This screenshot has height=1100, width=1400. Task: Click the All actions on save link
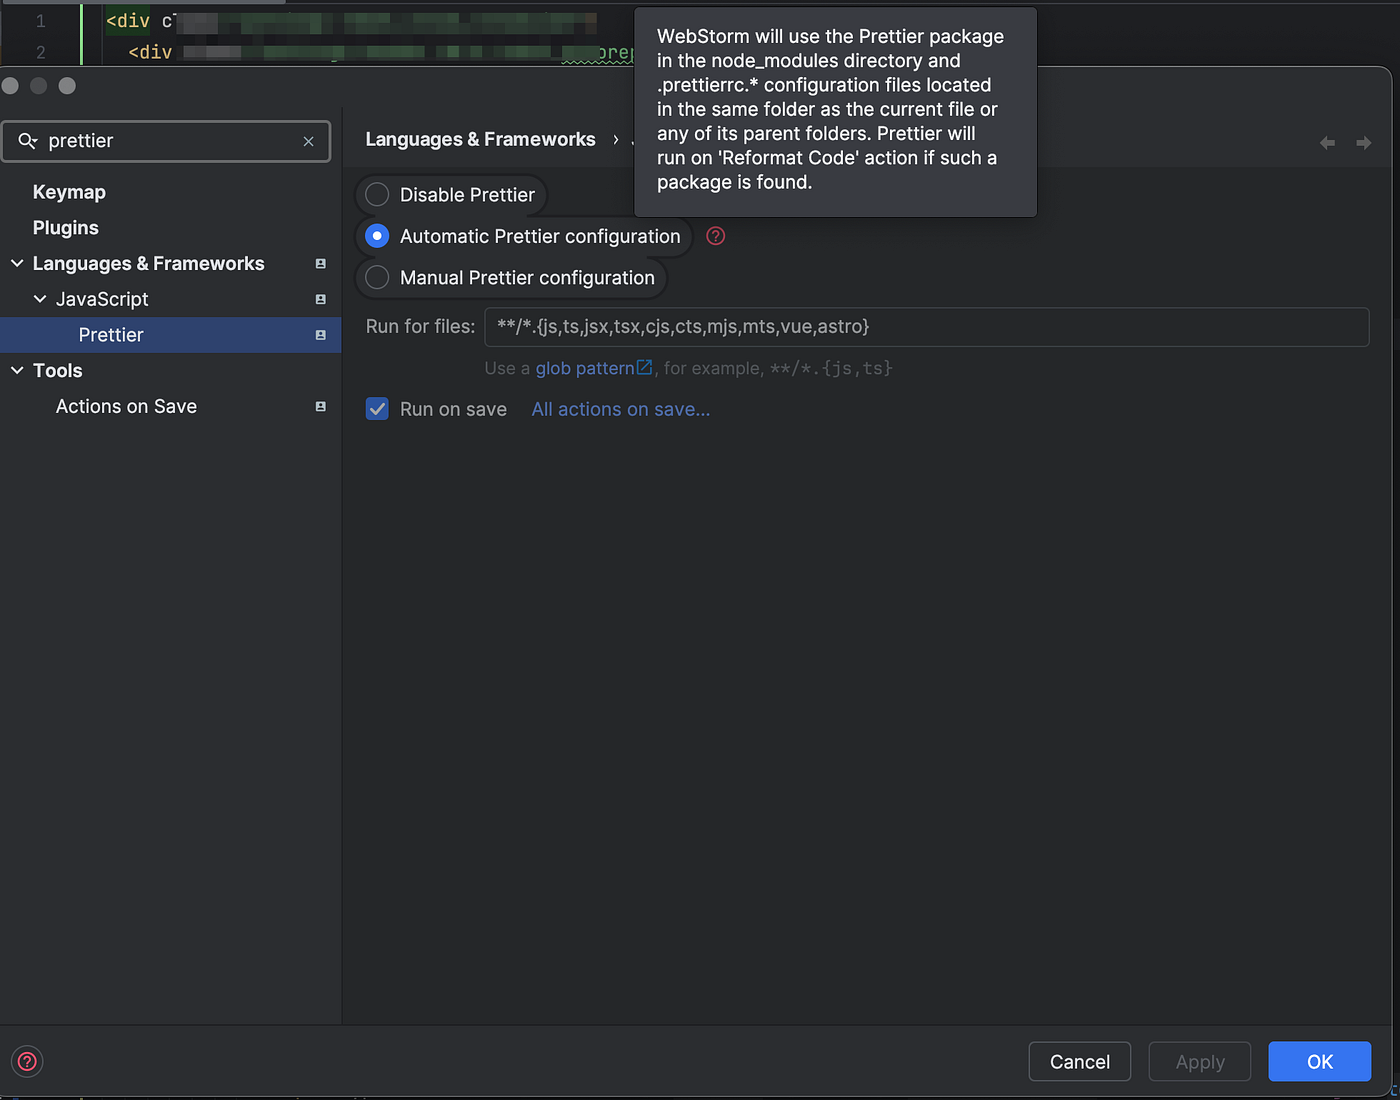click(620, 408)
